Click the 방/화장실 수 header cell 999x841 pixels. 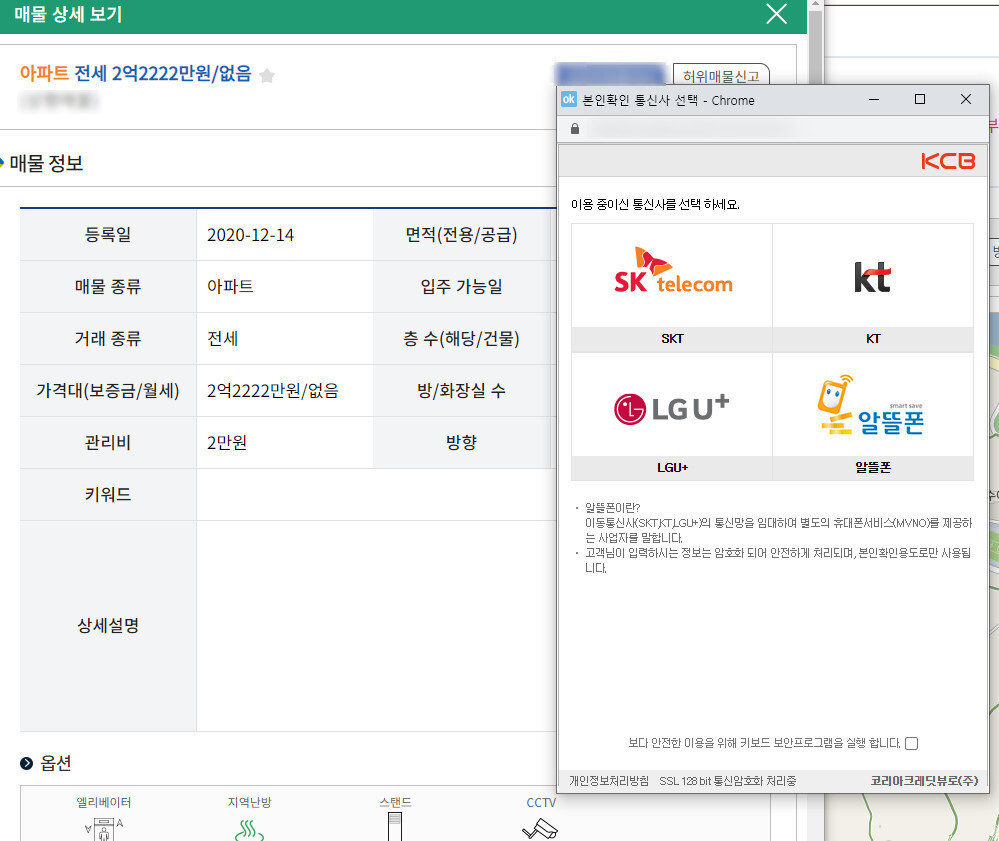click(461, 391)
